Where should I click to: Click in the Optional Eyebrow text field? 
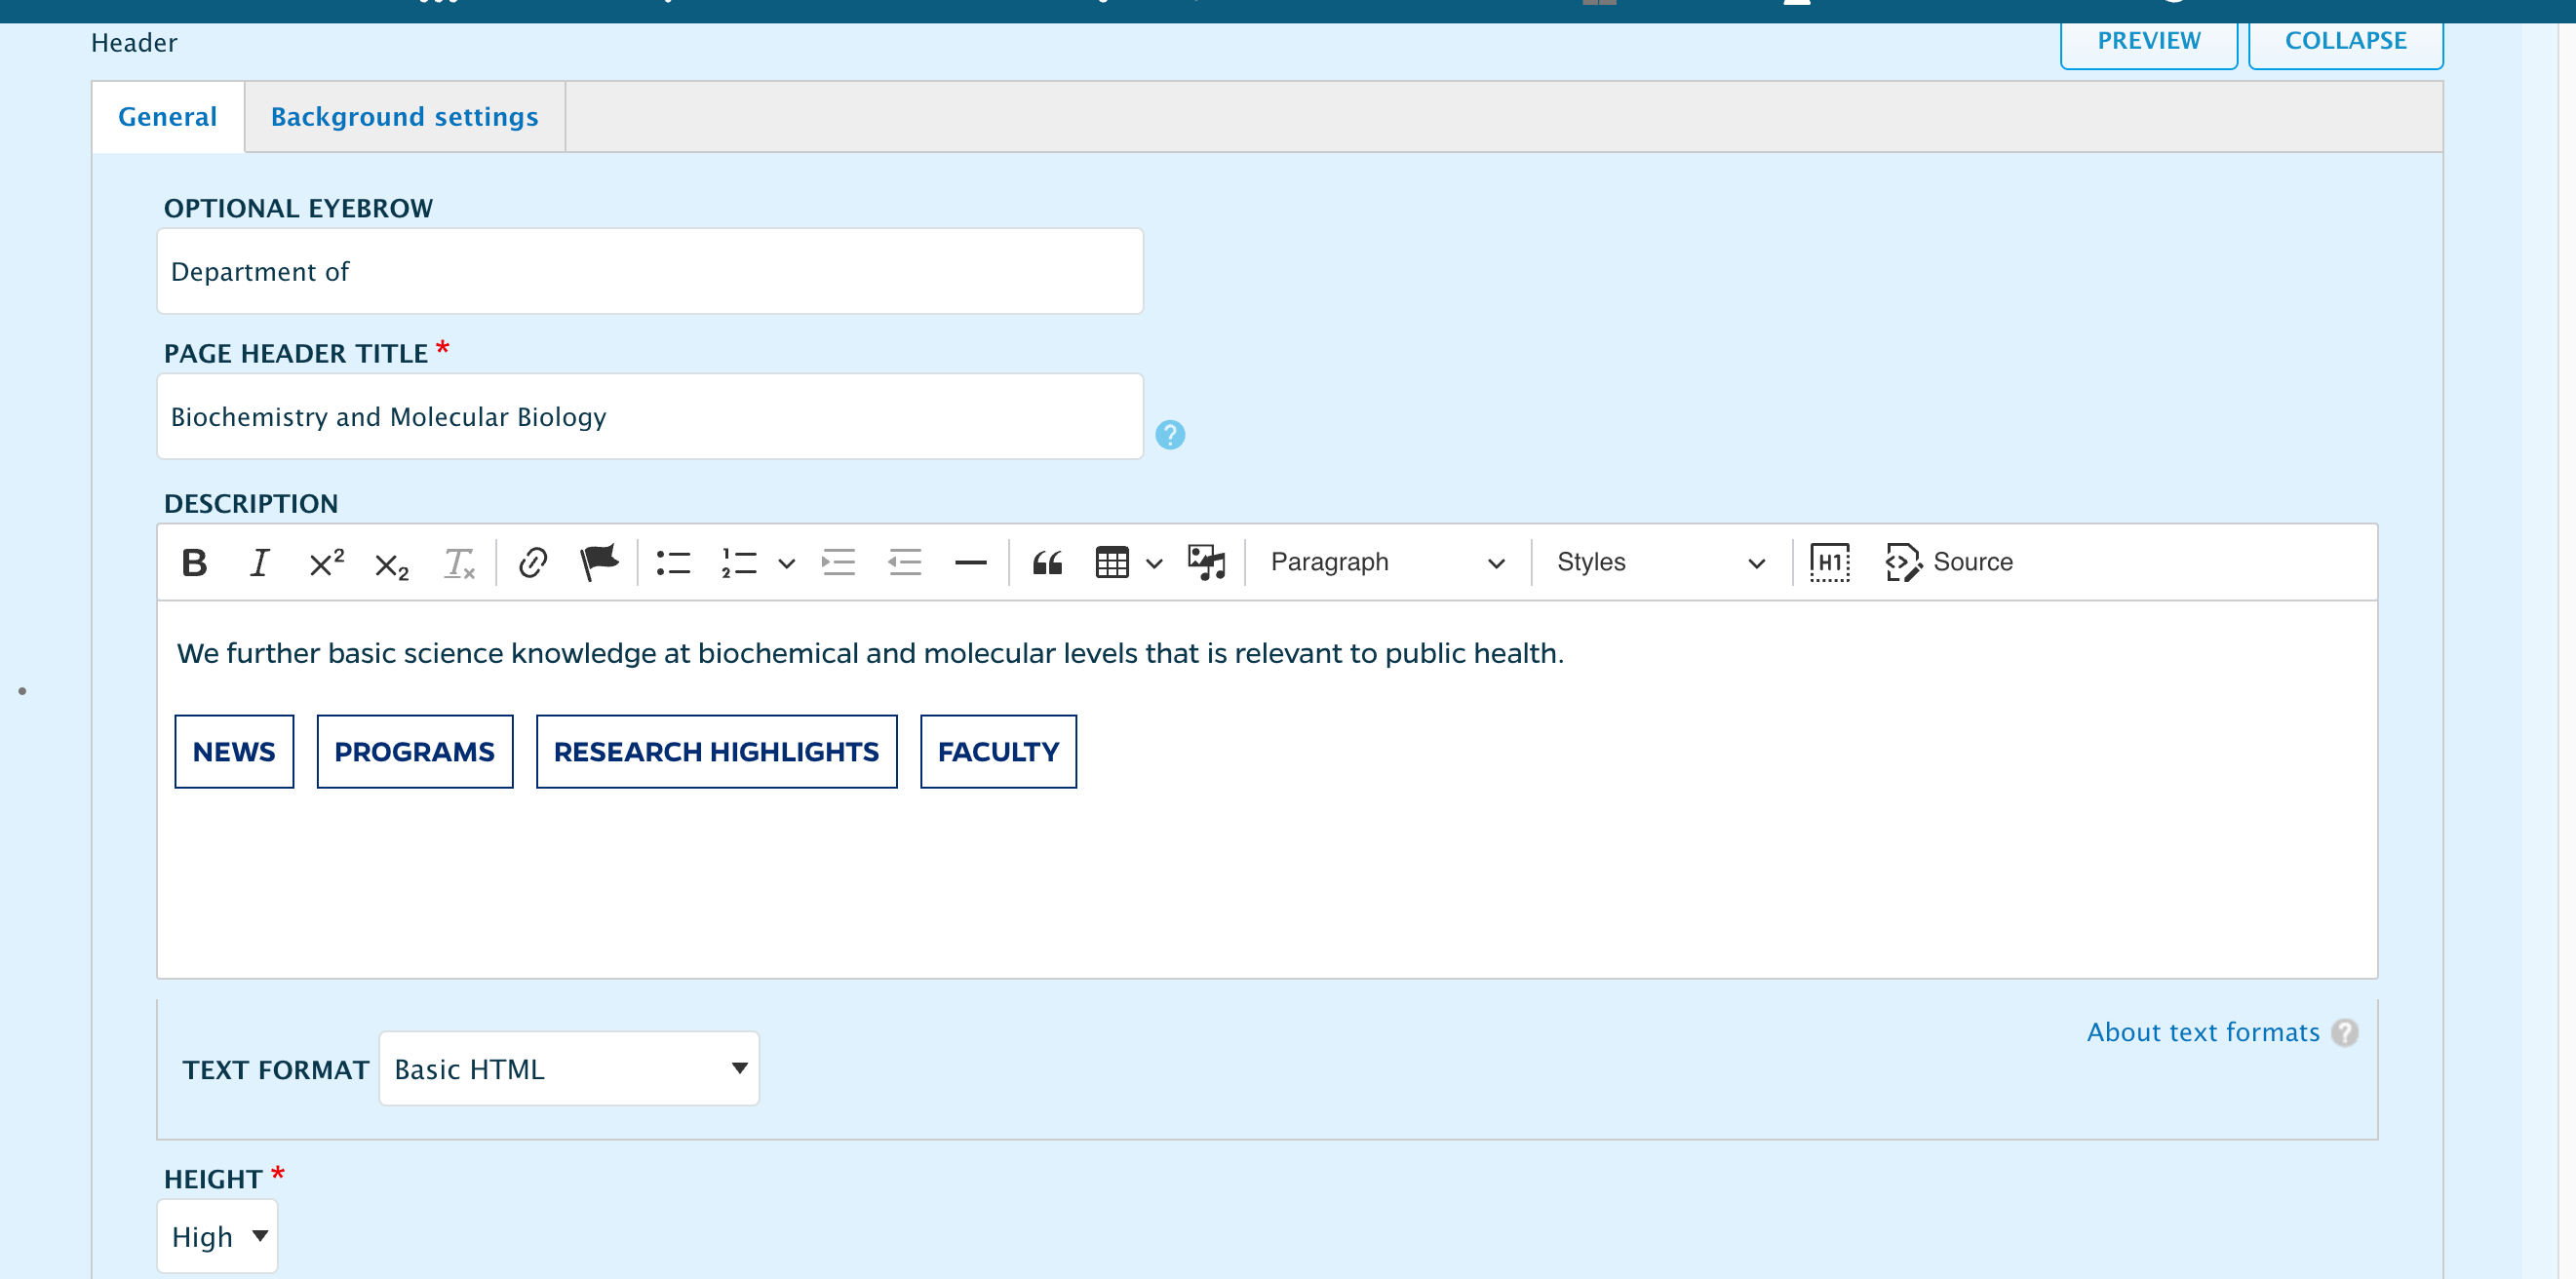649,271
